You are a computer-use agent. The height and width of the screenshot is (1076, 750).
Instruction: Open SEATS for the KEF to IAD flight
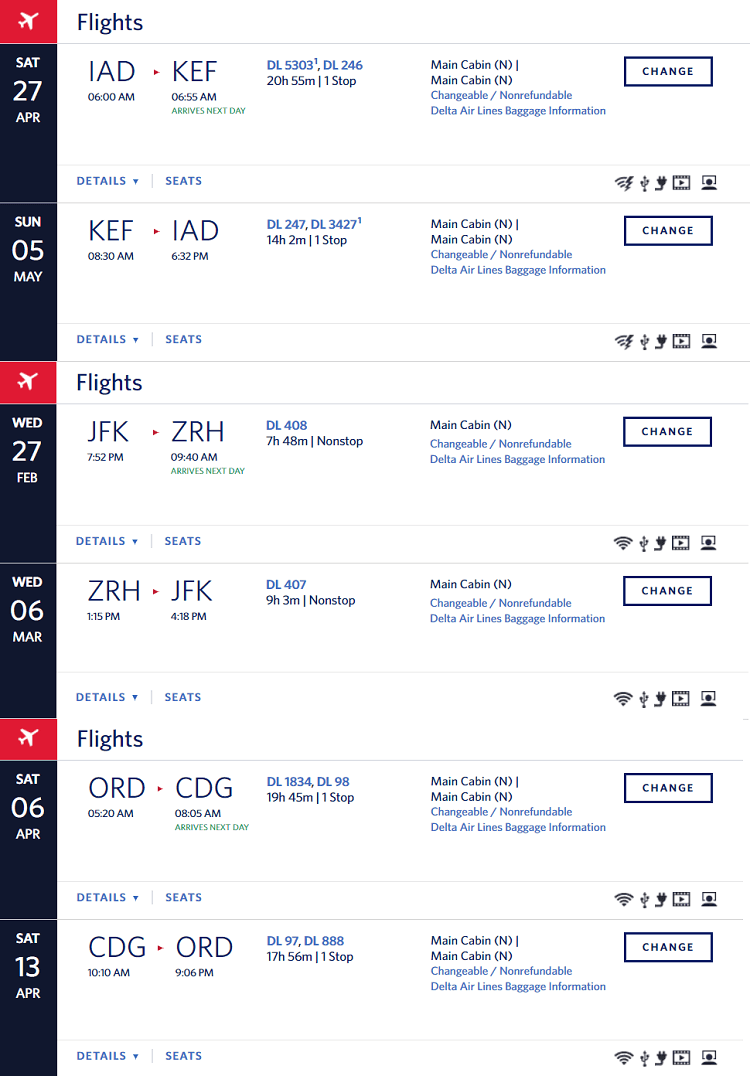[184, 340]
